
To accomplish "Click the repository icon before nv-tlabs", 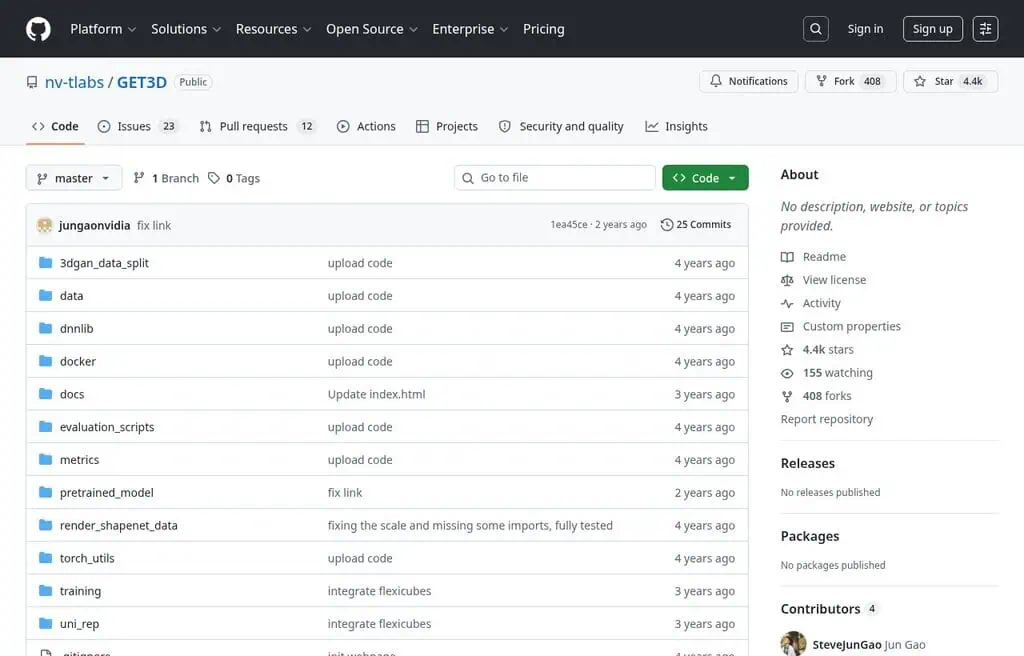I will (31, 82).
